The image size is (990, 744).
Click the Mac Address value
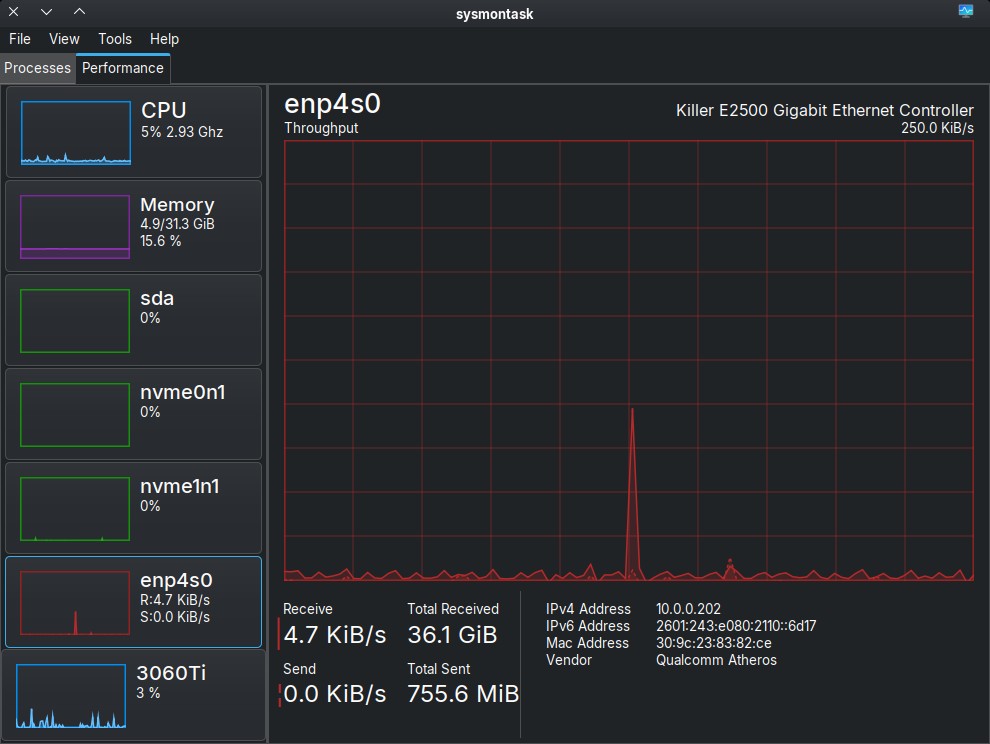[x=713, y=643]
